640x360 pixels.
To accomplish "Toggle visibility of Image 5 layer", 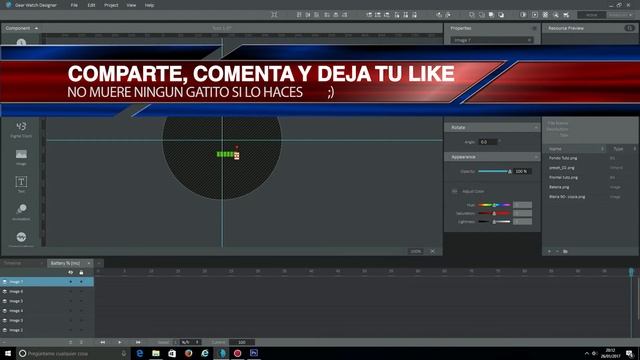I will [x=71, y=301].
